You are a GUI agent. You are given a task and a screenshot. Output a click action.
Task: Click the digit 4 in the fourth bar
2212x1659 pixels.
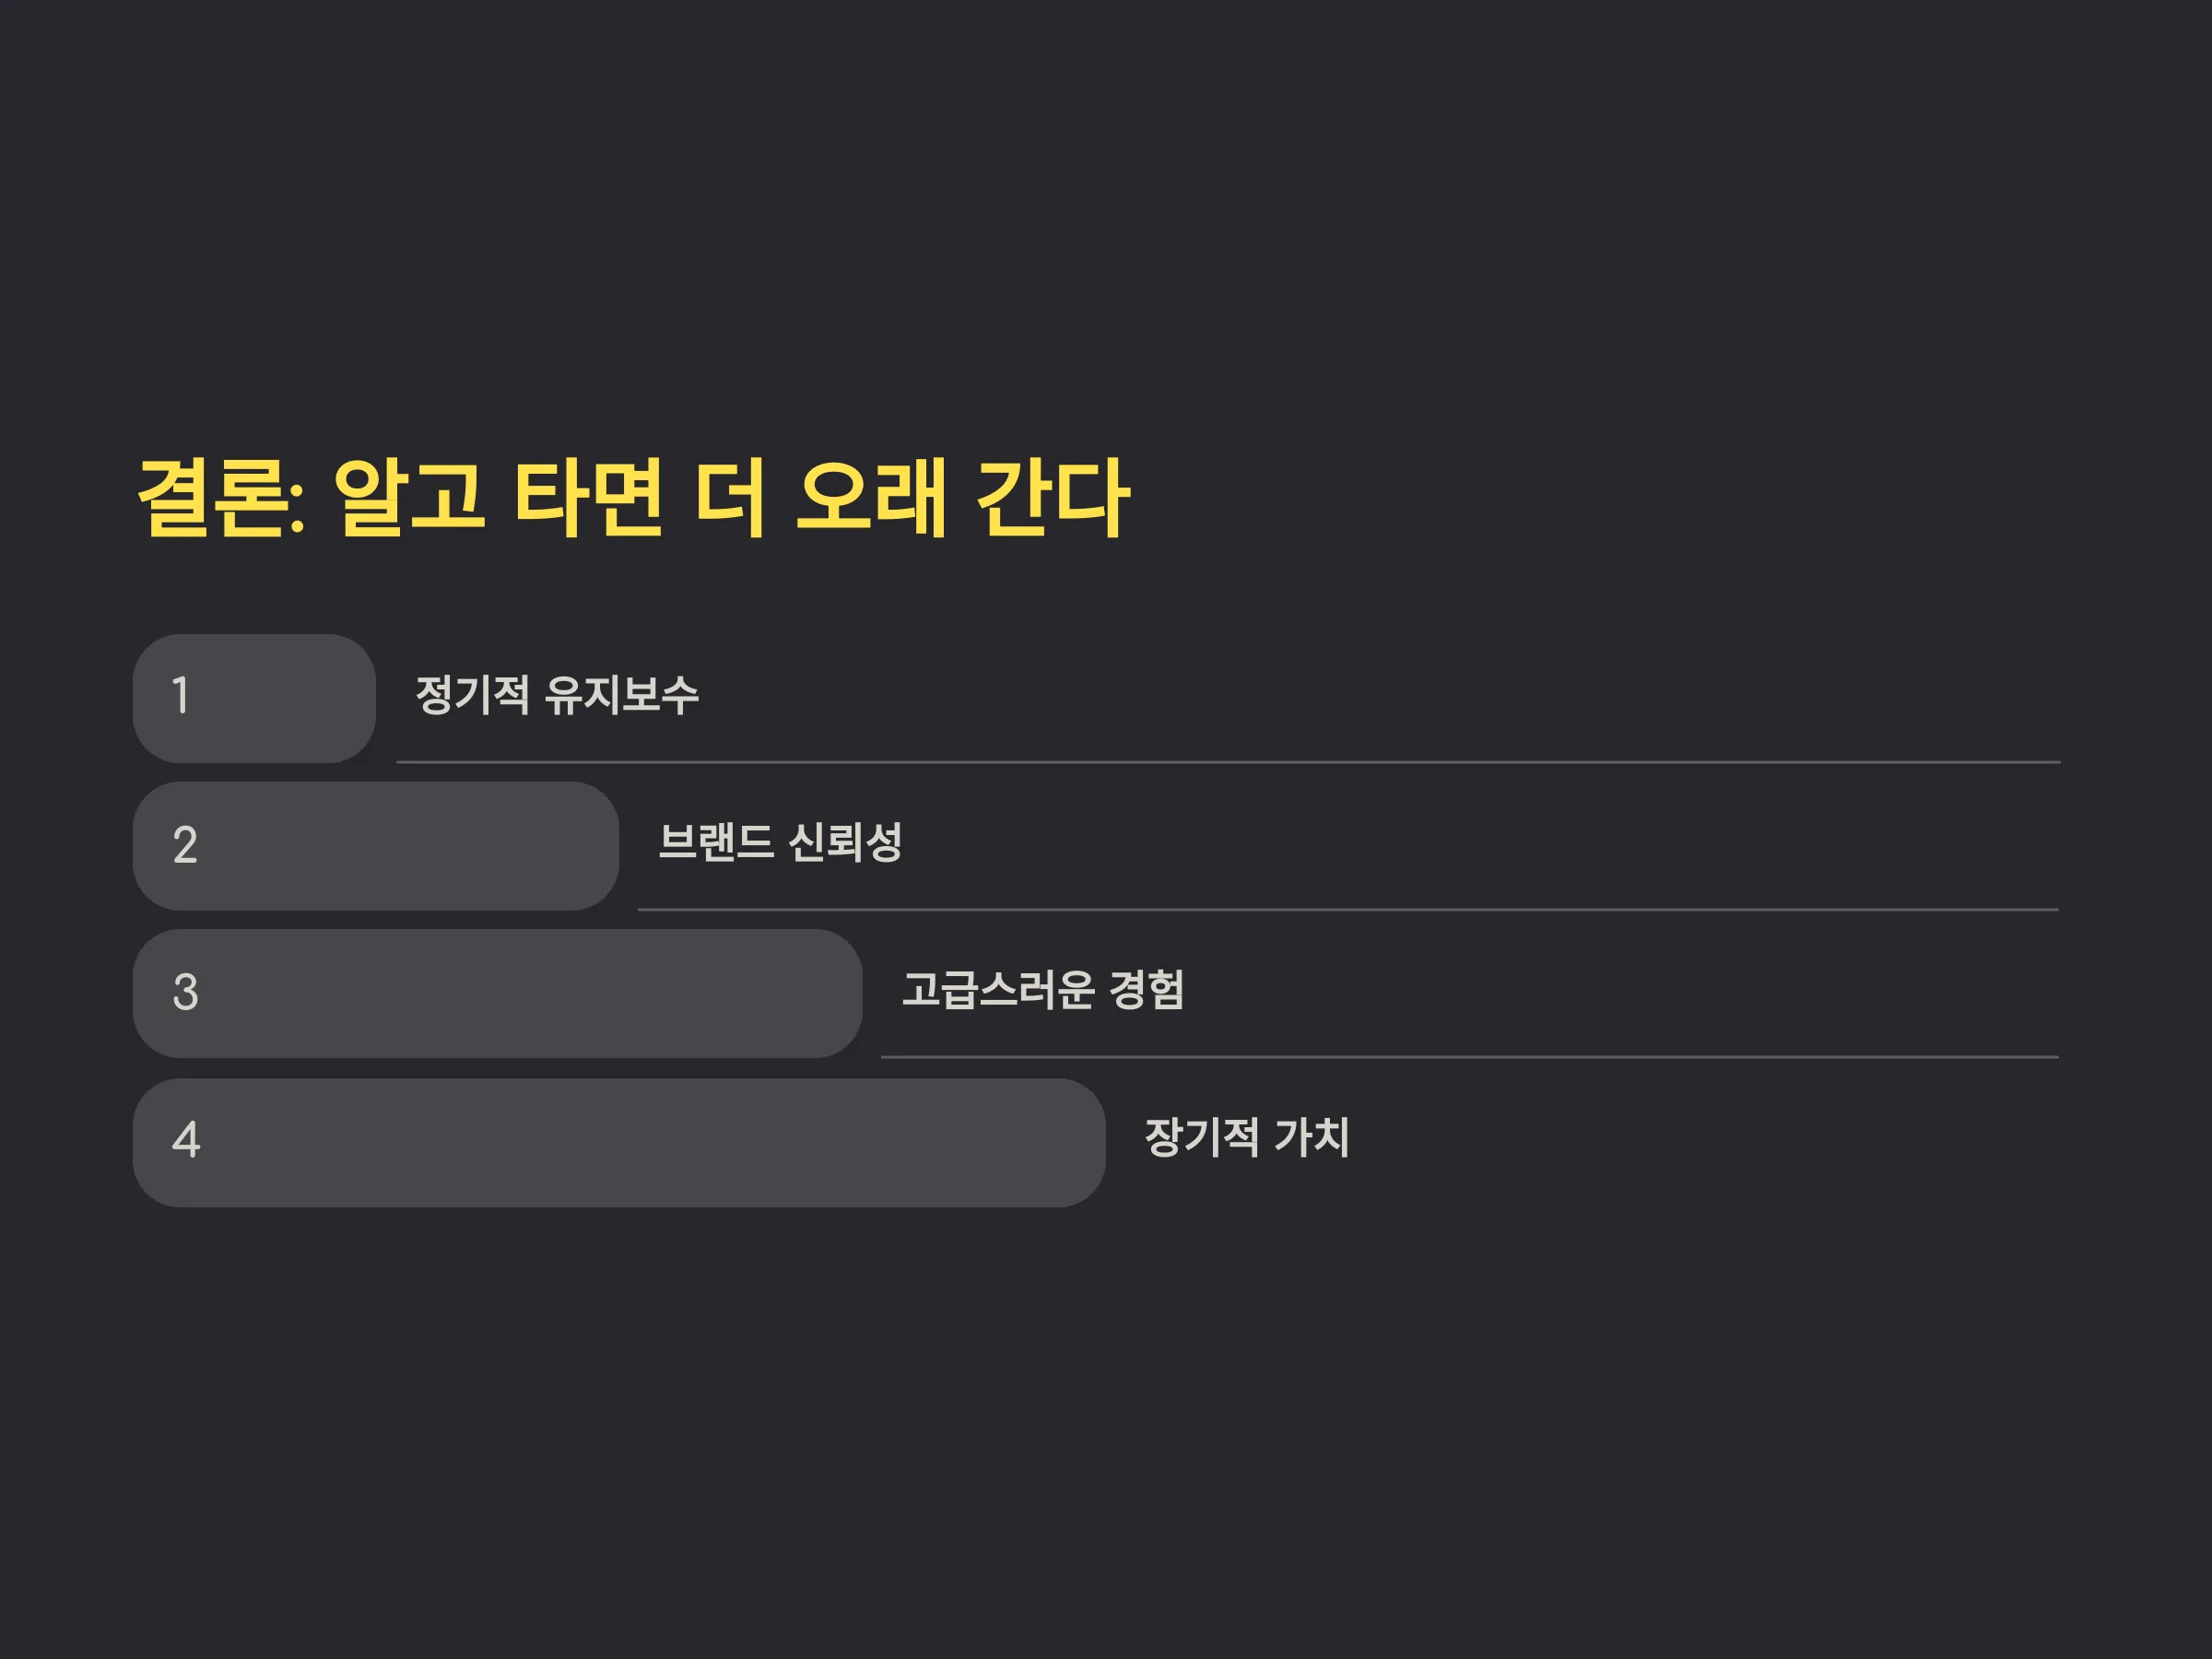coord(186,1140)
